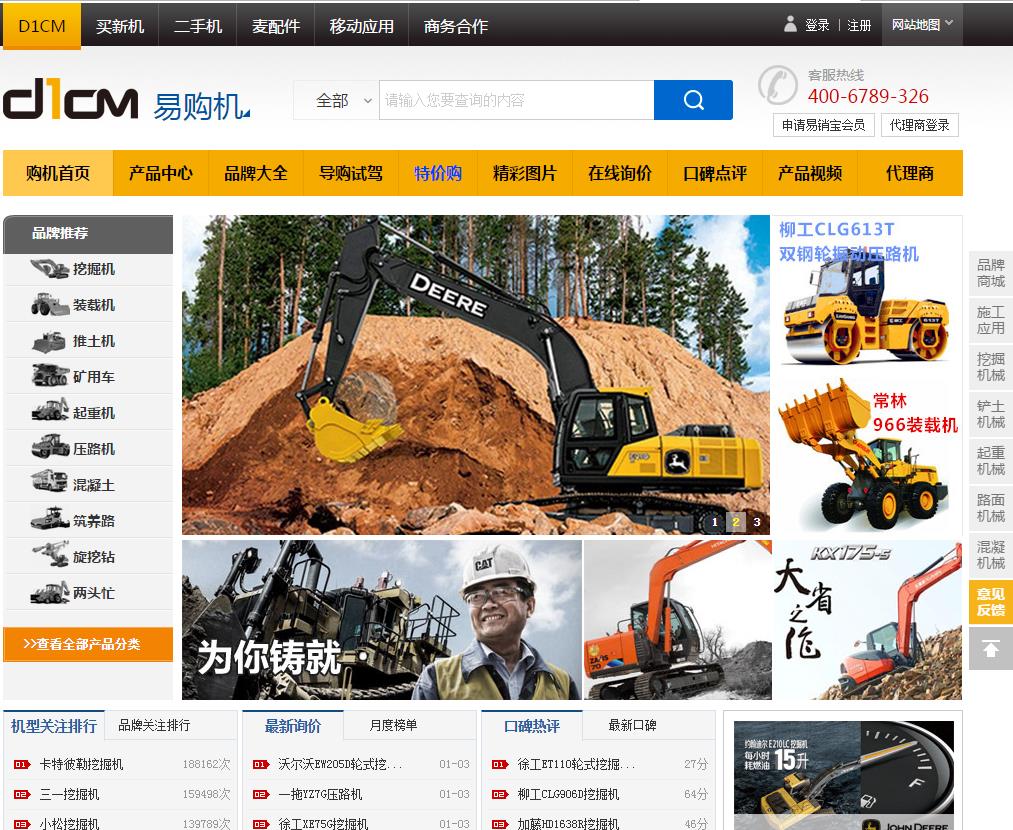This screenshot has height=830, width=1013.
Task: Click the phone hotline icon
Action: (x=778, y=85)
